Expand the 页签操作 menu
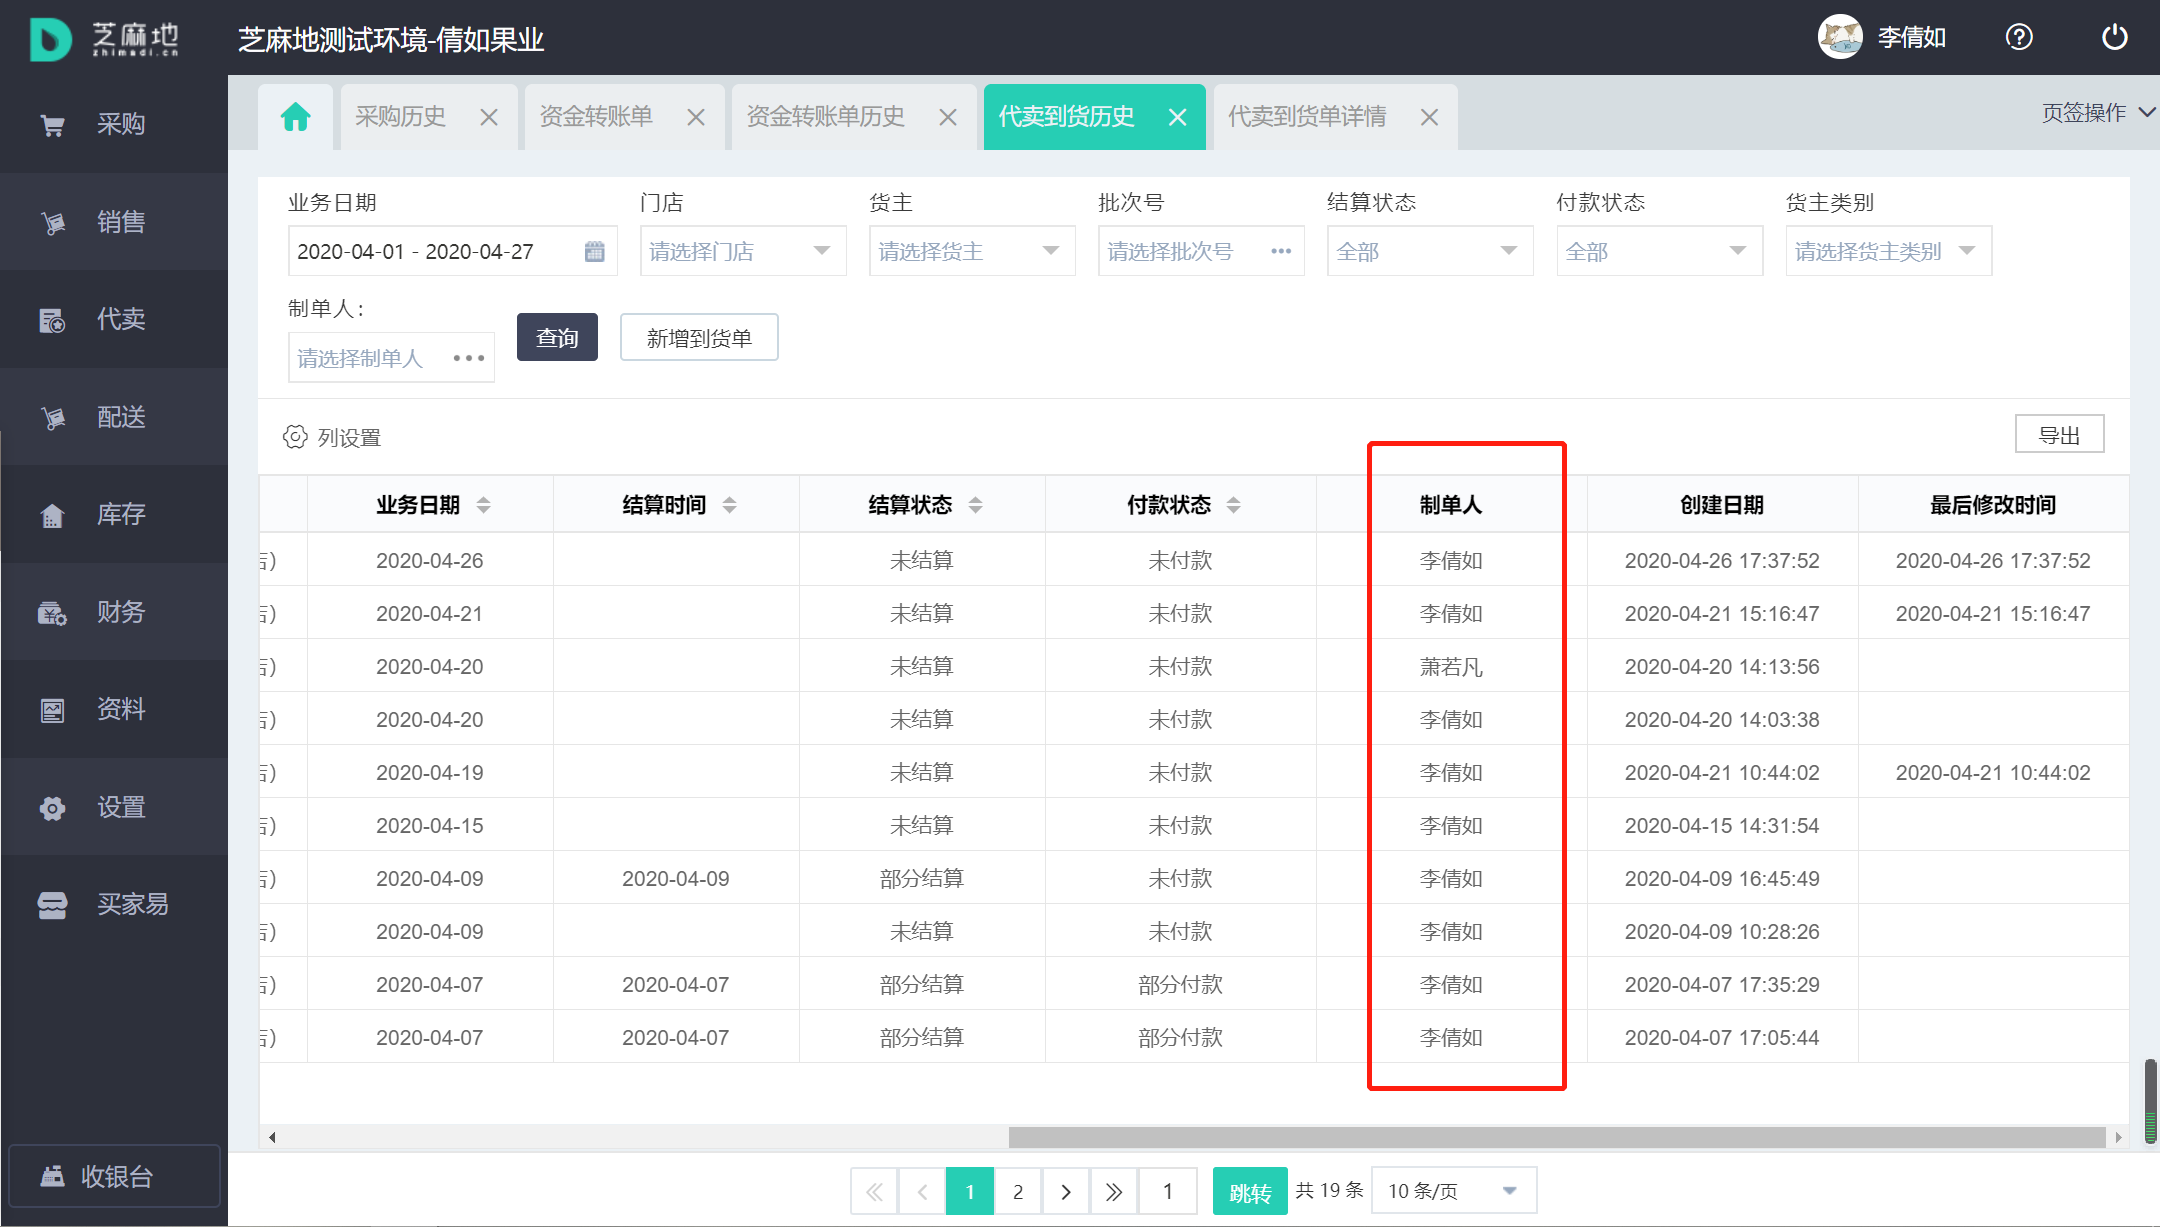The height and width of the screenshot is (1227, 2160). [x=2098, y=113]
